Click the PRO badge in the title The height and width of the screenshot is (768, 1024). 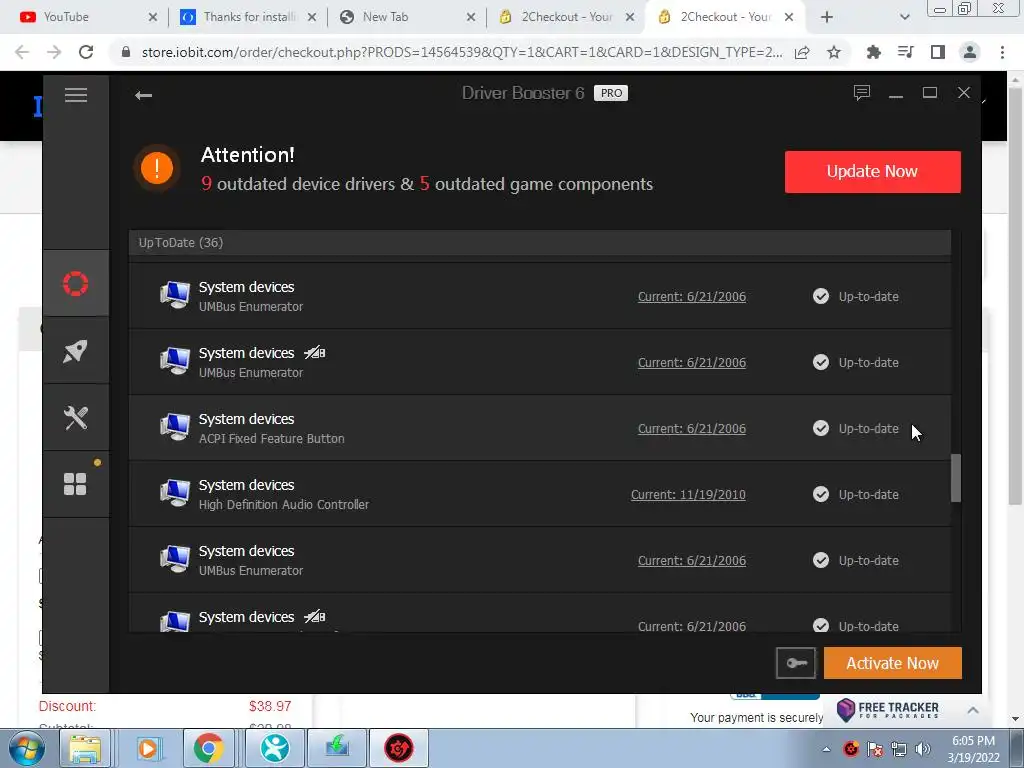tap(611, 93)
